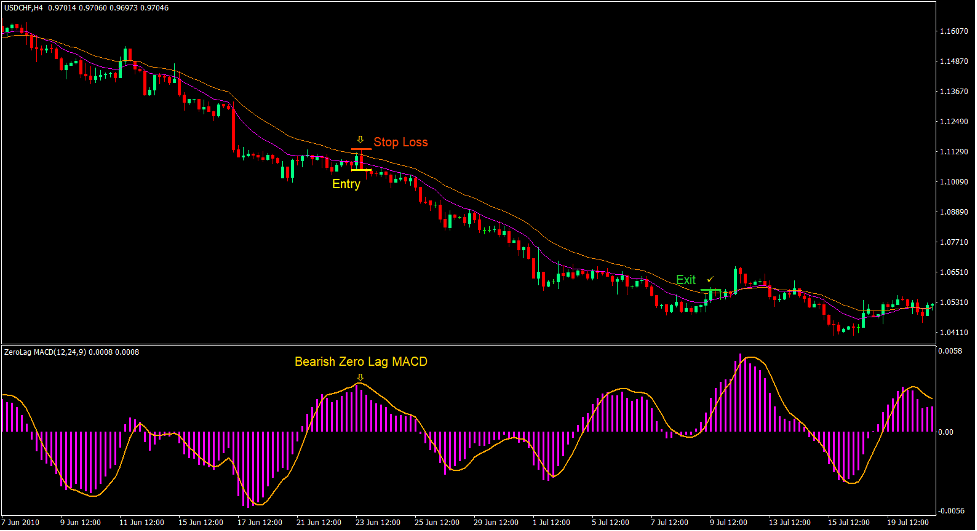Click the 7 Jul 12:00 time label
The width and height of the screenshot is (977, 531).
[x=670, y=522]
